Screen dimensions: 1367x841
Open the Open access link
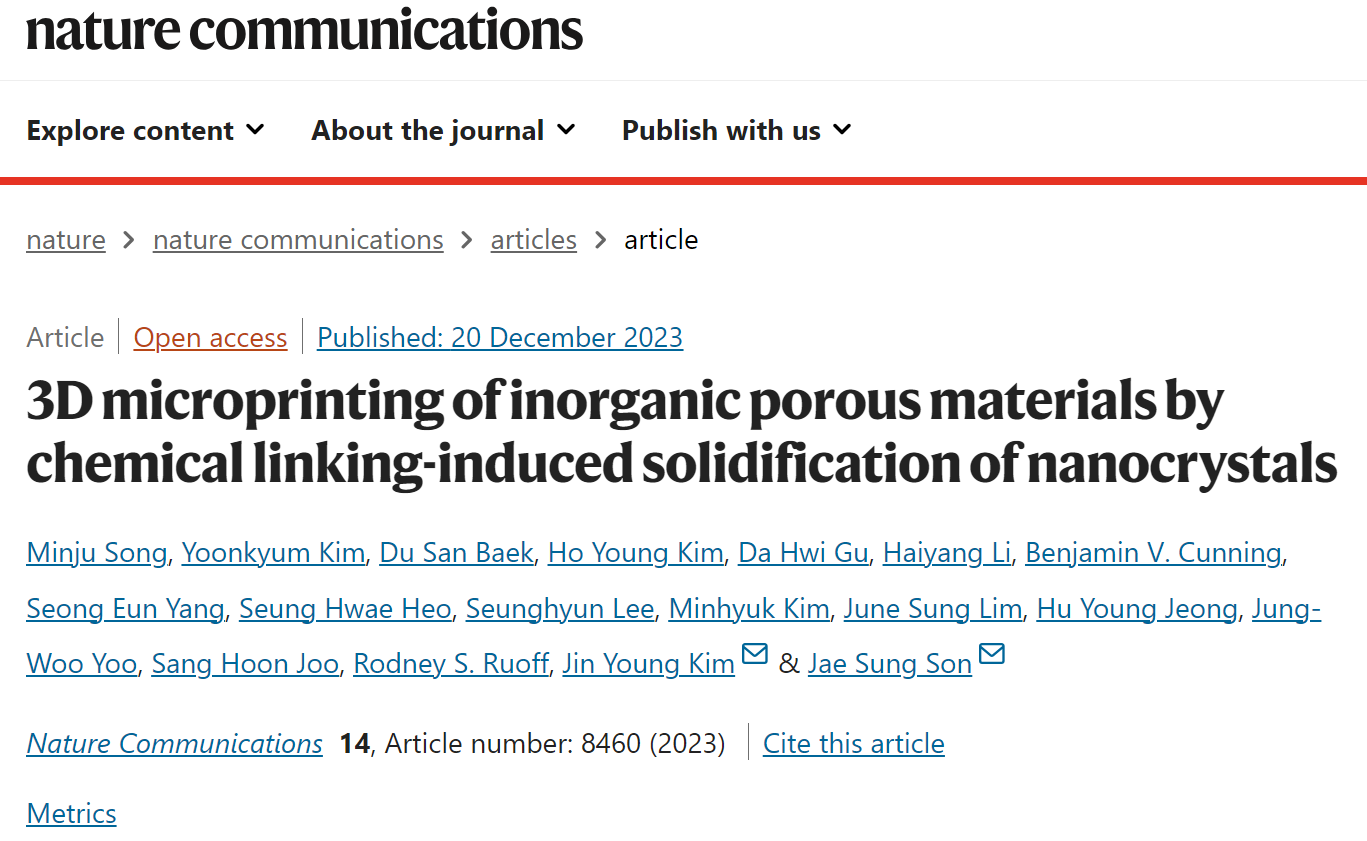210,338
